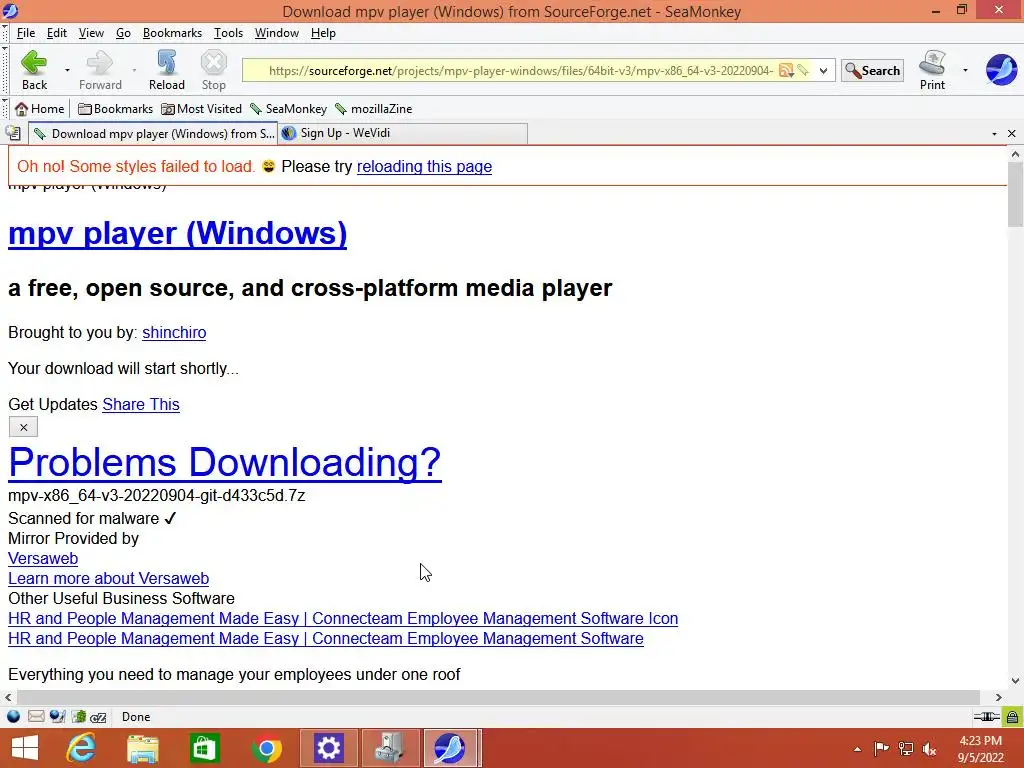Click the Share This link

[x=140, y=404]
